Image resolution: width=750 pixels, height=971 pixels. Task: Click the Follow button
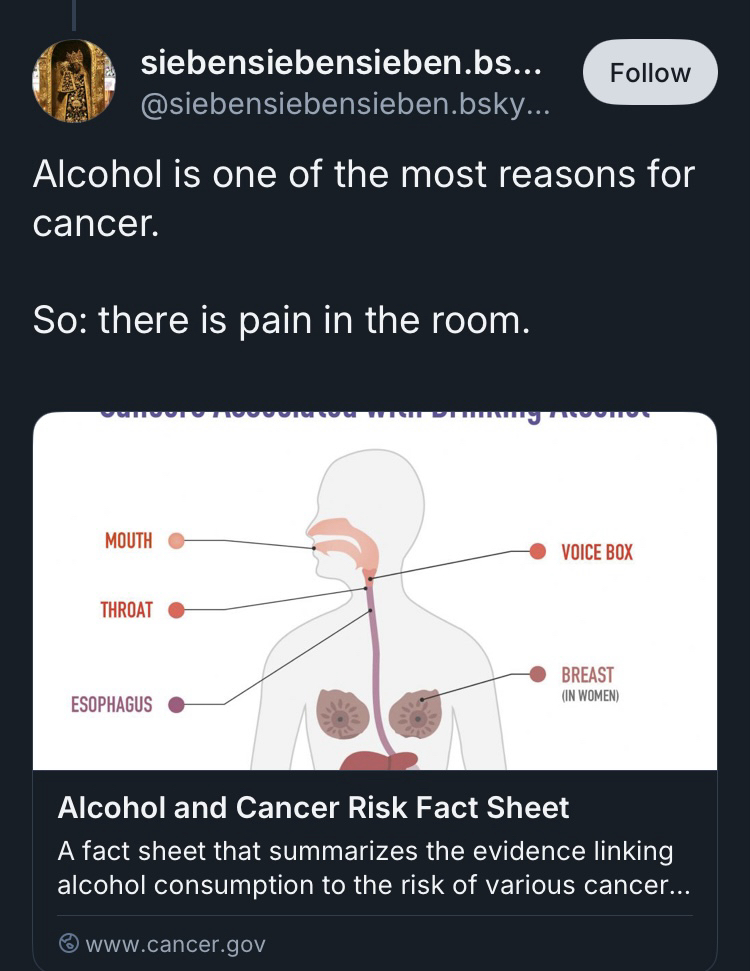tap(650, 73)
